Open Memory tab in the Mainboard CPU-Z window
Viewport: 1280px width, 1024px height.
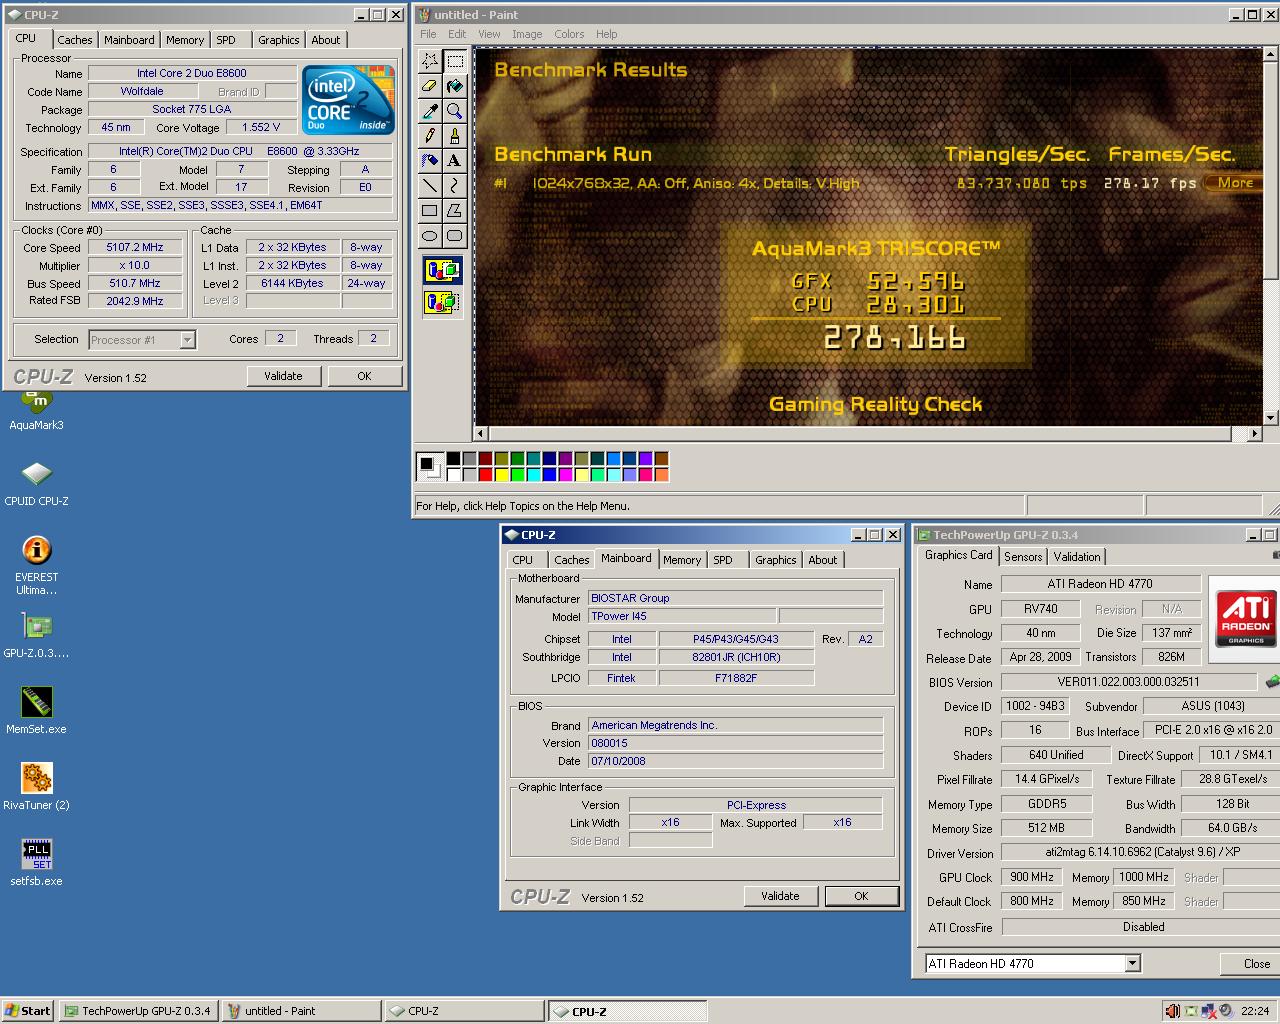coord(682,560)
